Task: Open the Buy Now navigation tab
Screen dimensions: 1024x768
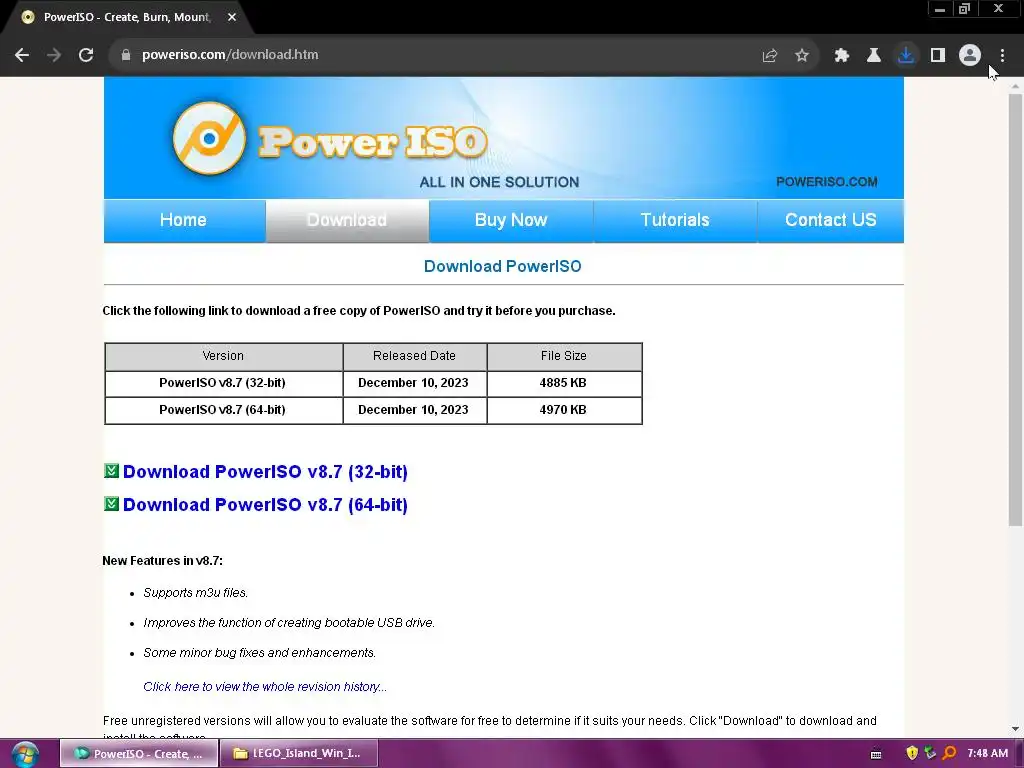Action: (x=511, y=221)
